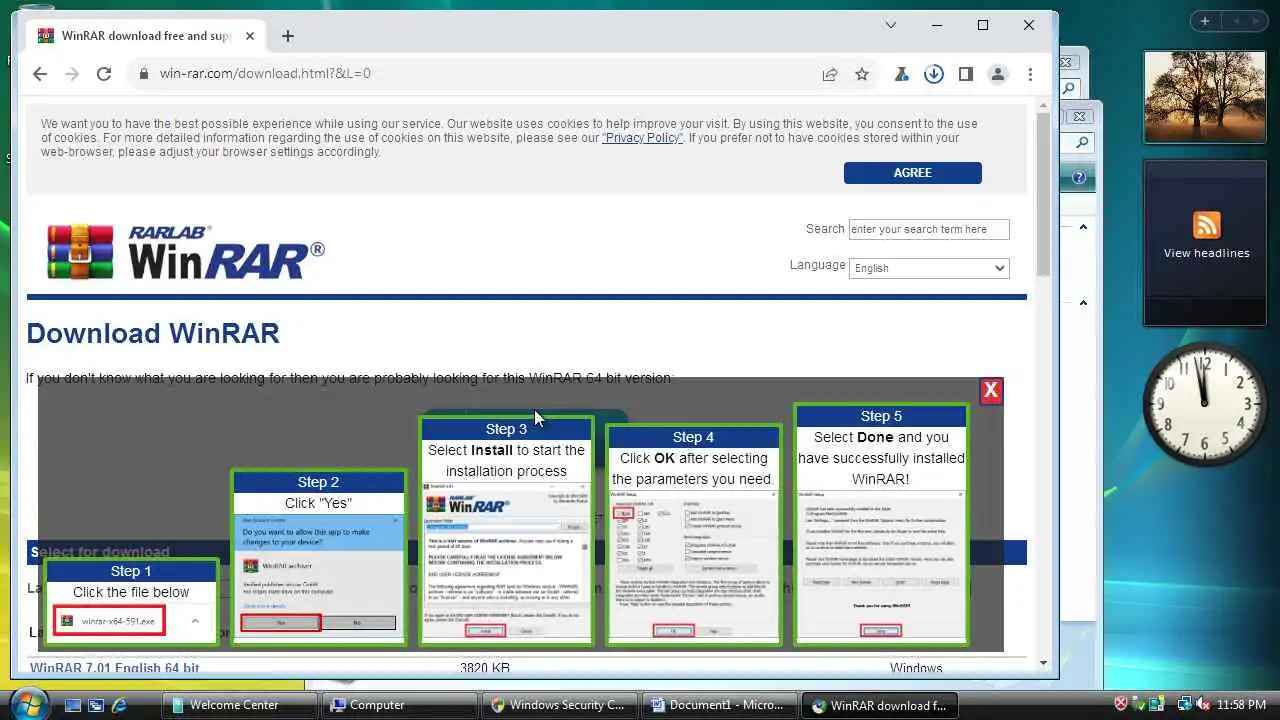
Task: Open the Chrome profile avatar
Action: (x=998, y=74)
